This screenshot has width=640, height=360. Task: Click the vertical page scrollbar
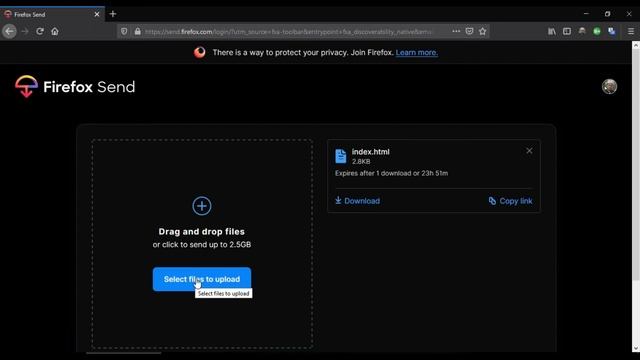(x=636, y=163)
